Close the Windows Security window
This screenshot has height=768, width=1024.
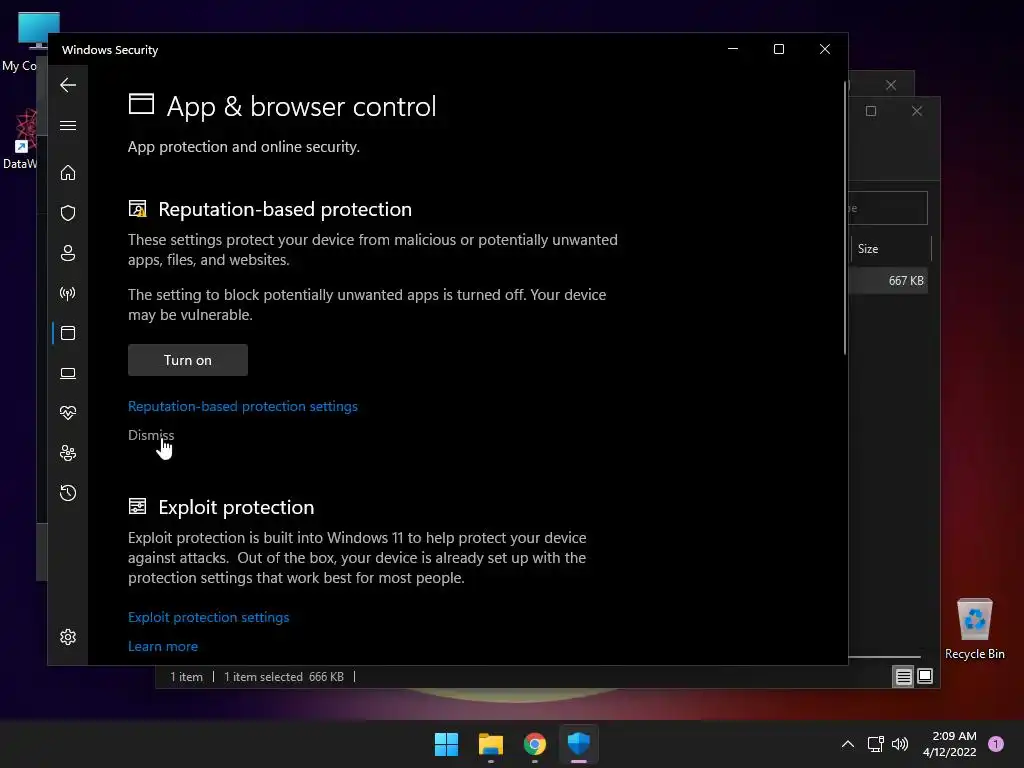pos(825,49)
